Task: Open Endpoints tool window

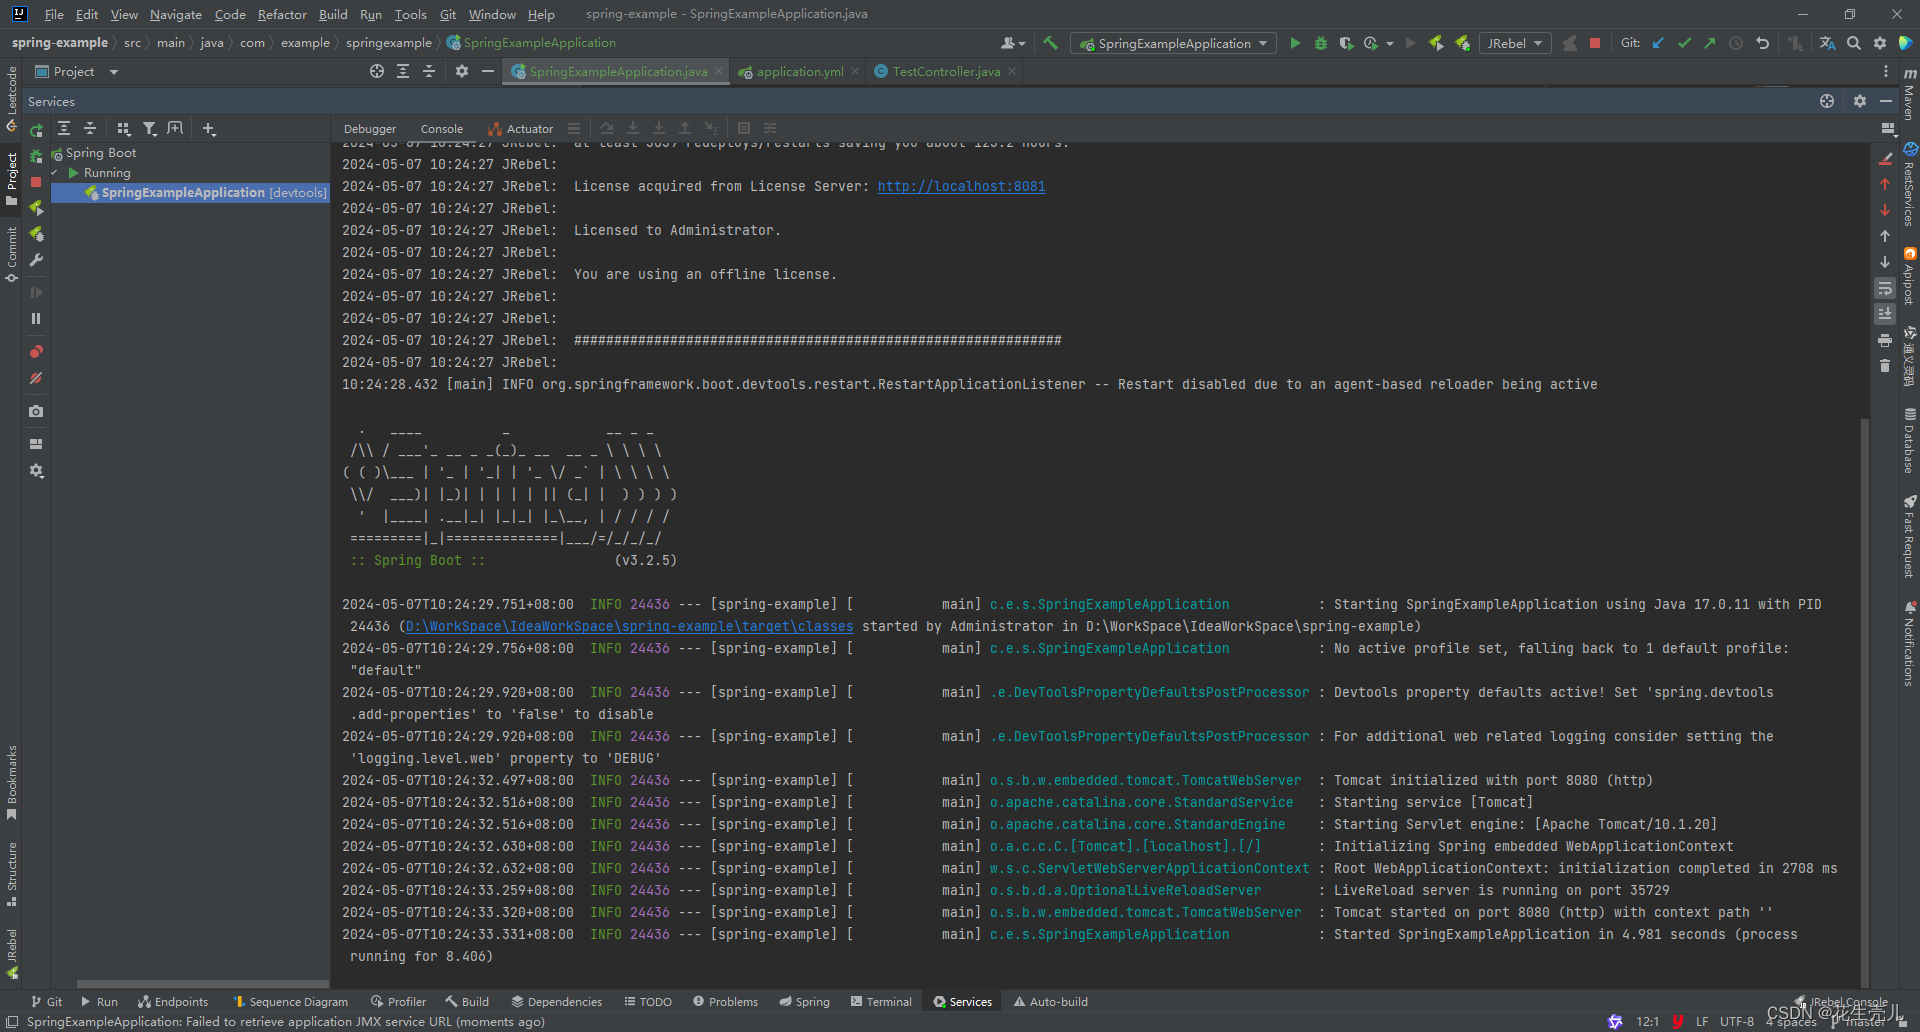Action: pos(173,1002)
